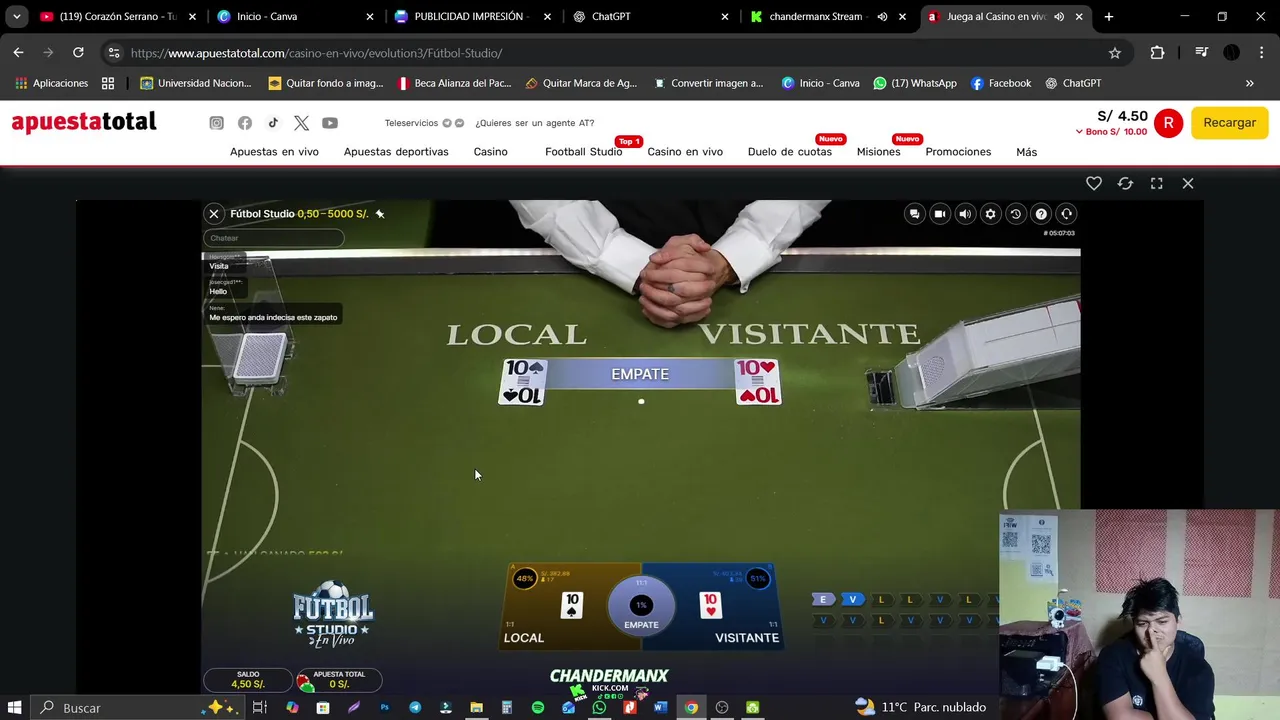
Task: Open Apuesta Total Facebook icon
Action: point(245,123)
